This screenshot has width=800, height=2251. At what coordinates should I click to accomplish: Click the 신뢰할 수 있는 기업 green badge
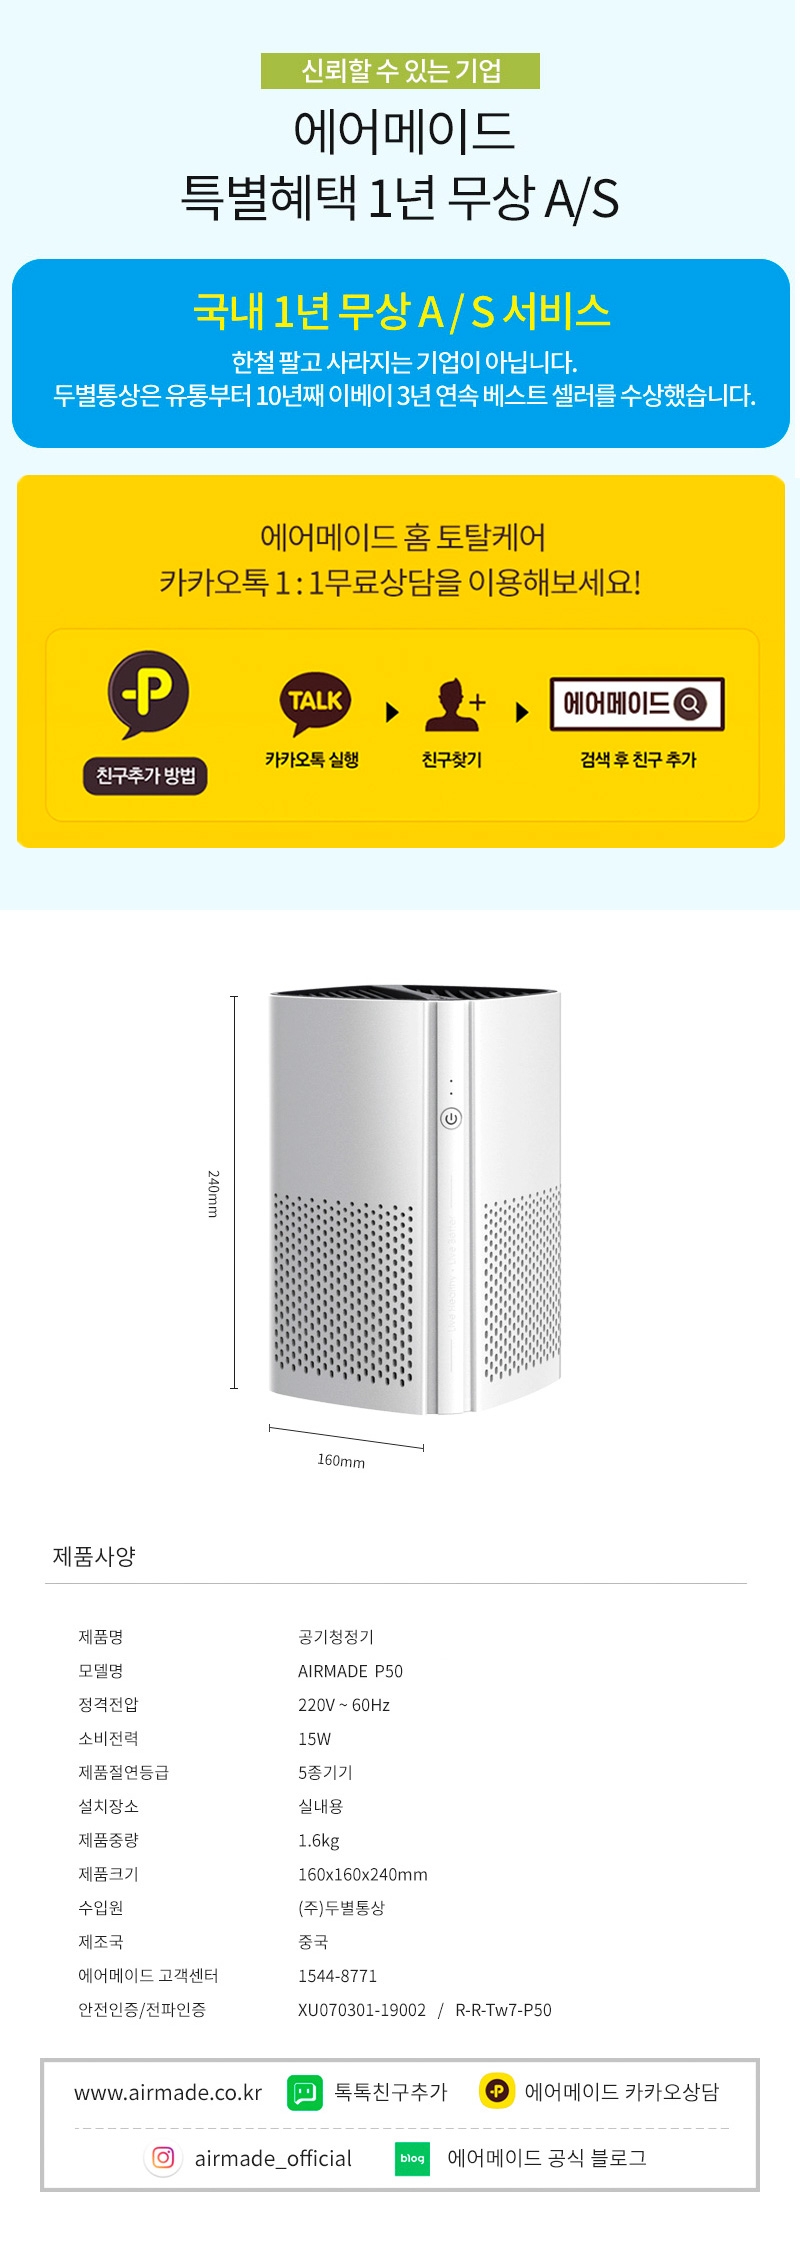click(x=400, y=71)
